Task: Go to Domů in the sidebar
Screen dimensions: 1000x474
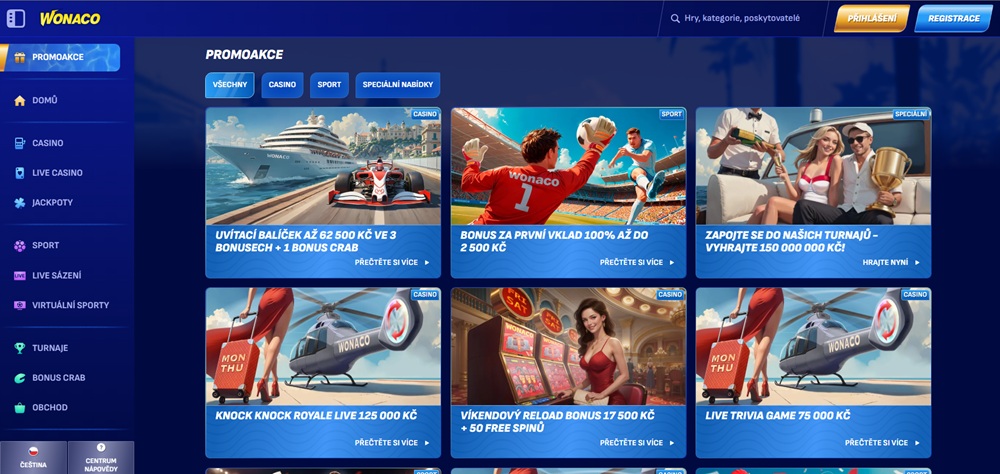Action: pos(45,100)
